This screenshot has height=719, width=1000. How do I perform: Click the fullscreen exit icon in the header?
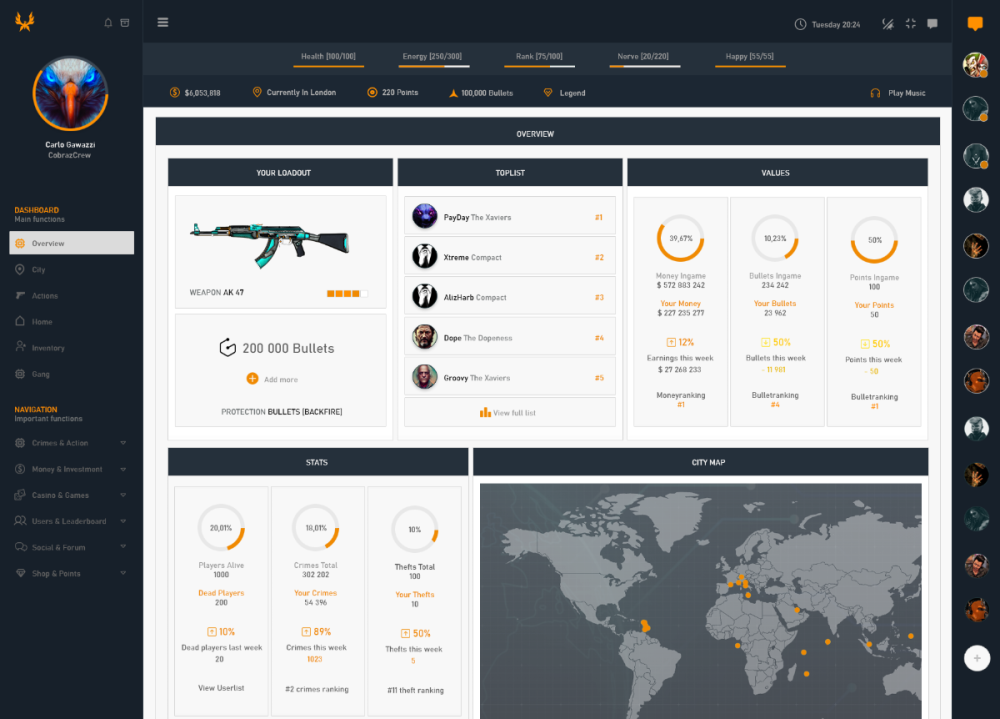coord(910,24)
